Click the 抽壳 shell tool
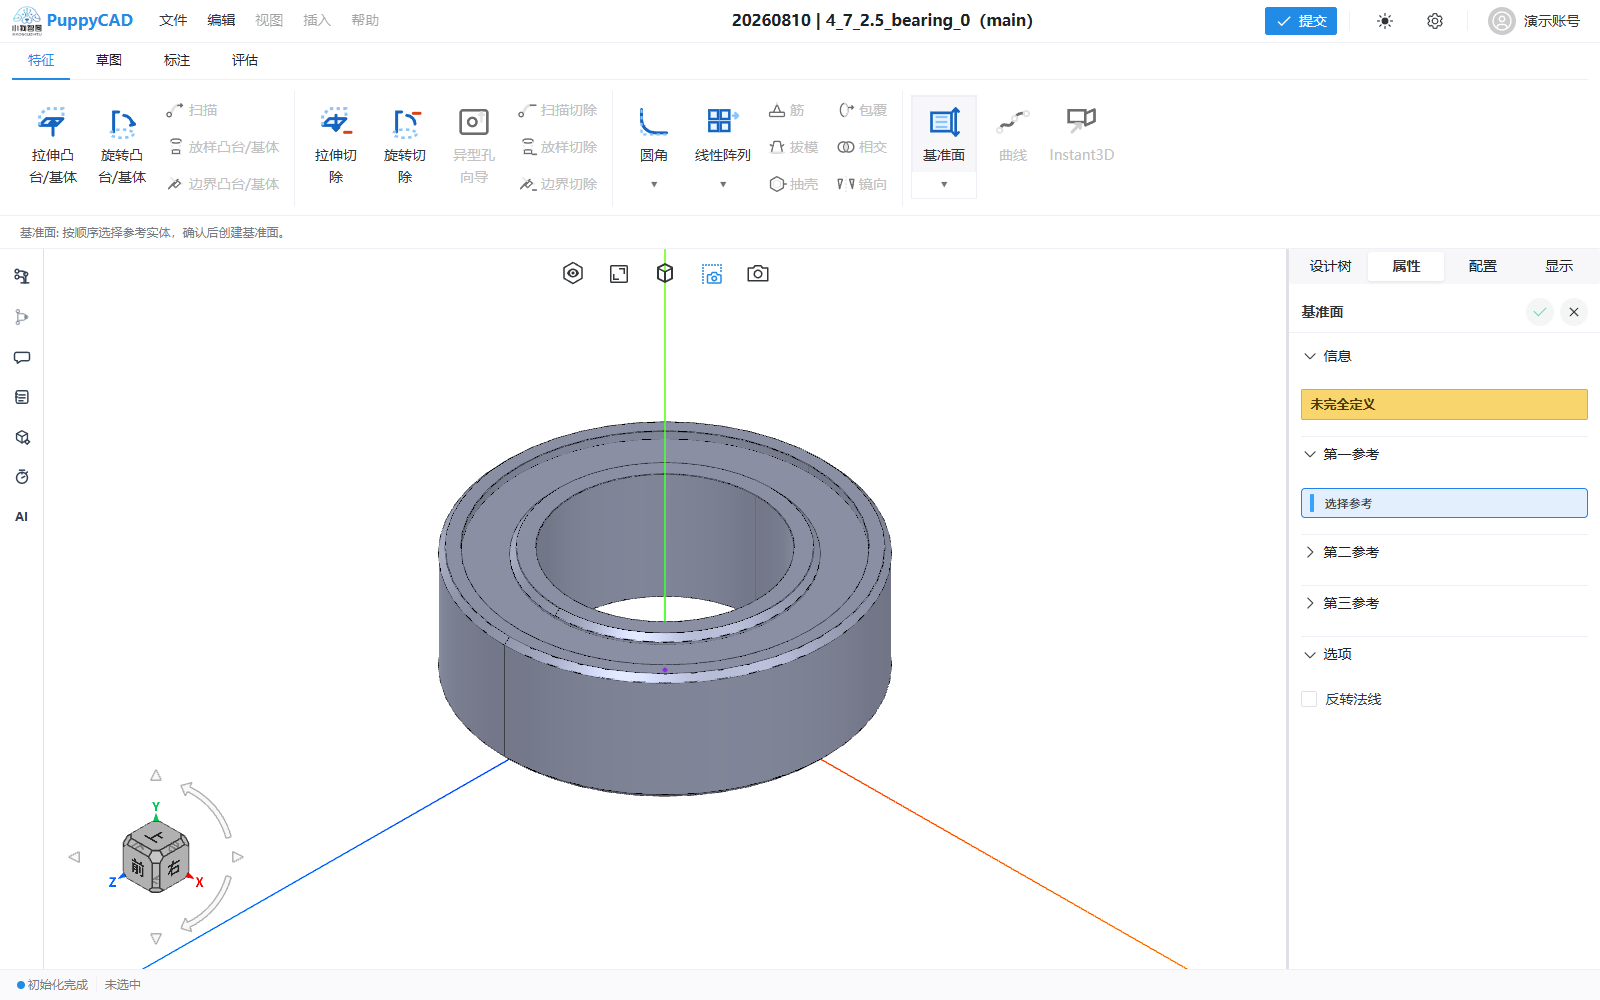This screenshot has height=1000, width=1600. pyautogui.click(x=794, y=184)
